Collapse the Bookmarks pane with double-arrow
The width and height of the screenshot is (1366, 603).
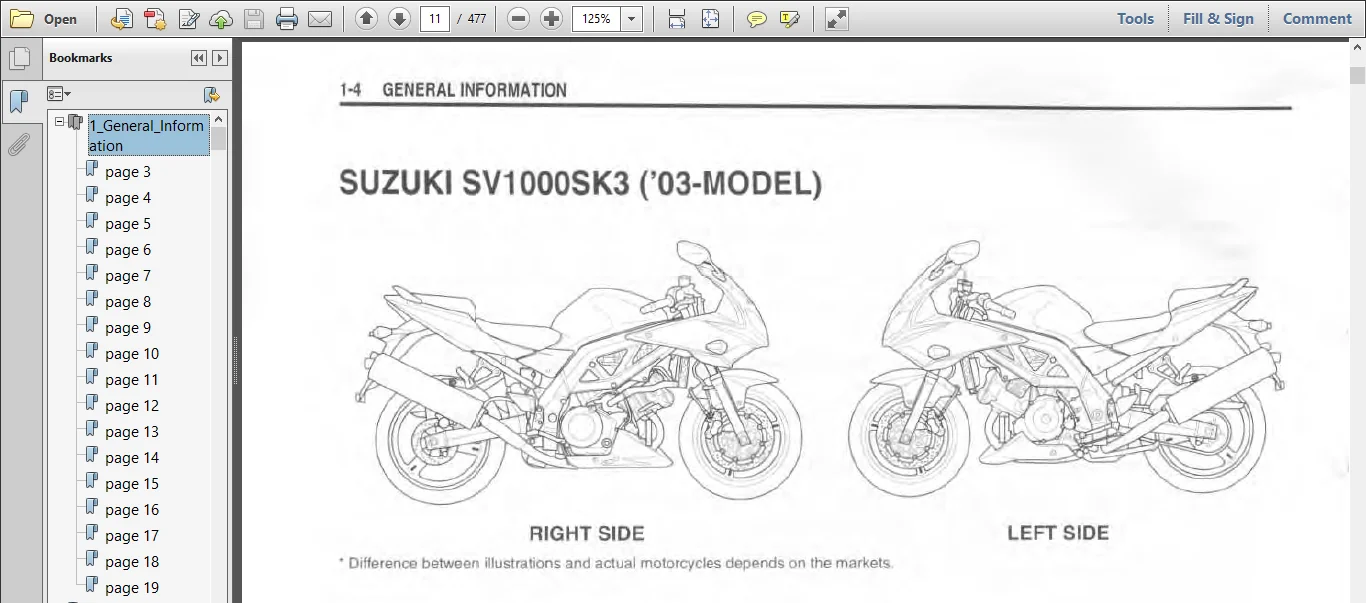pos(199,59)
